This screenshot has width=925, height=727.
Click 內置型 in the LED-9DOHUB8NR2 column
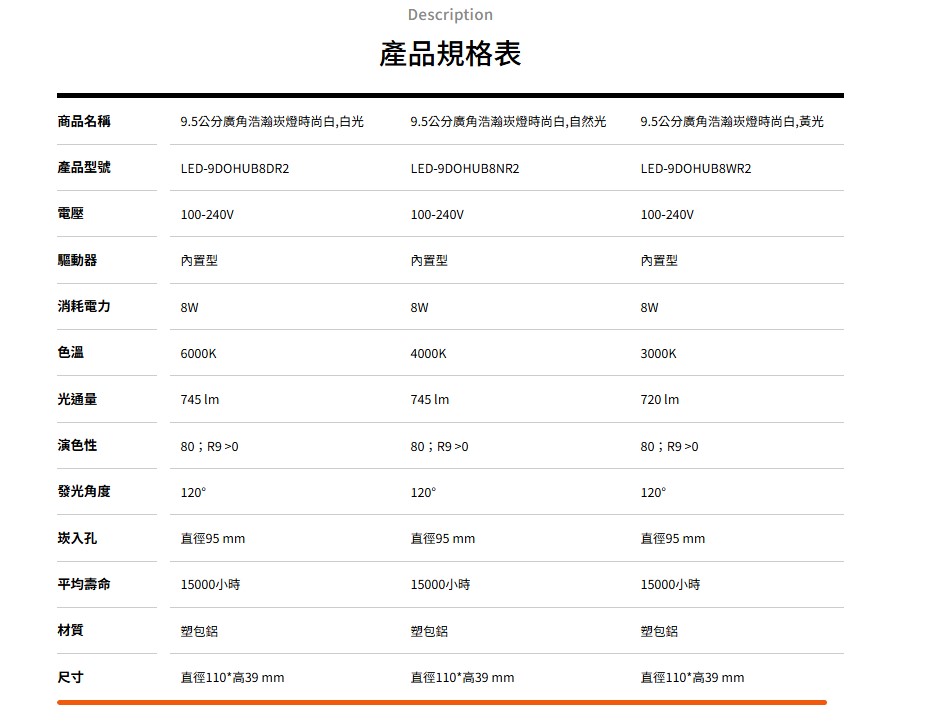429,260
